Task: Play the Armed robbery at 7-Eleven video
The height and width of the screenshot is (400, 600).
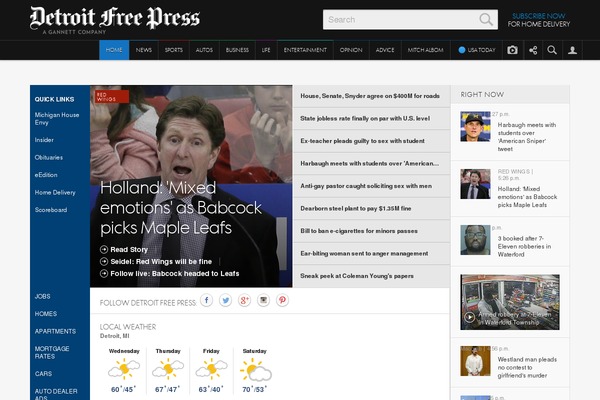Action: [470, 317]
